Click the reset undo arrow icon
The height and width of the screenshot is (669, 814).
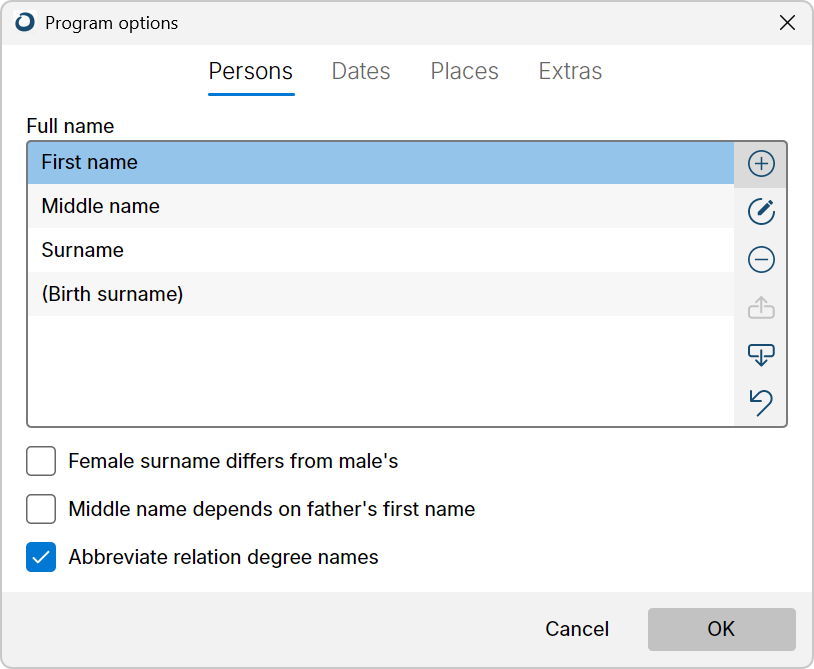coord(761,403)
